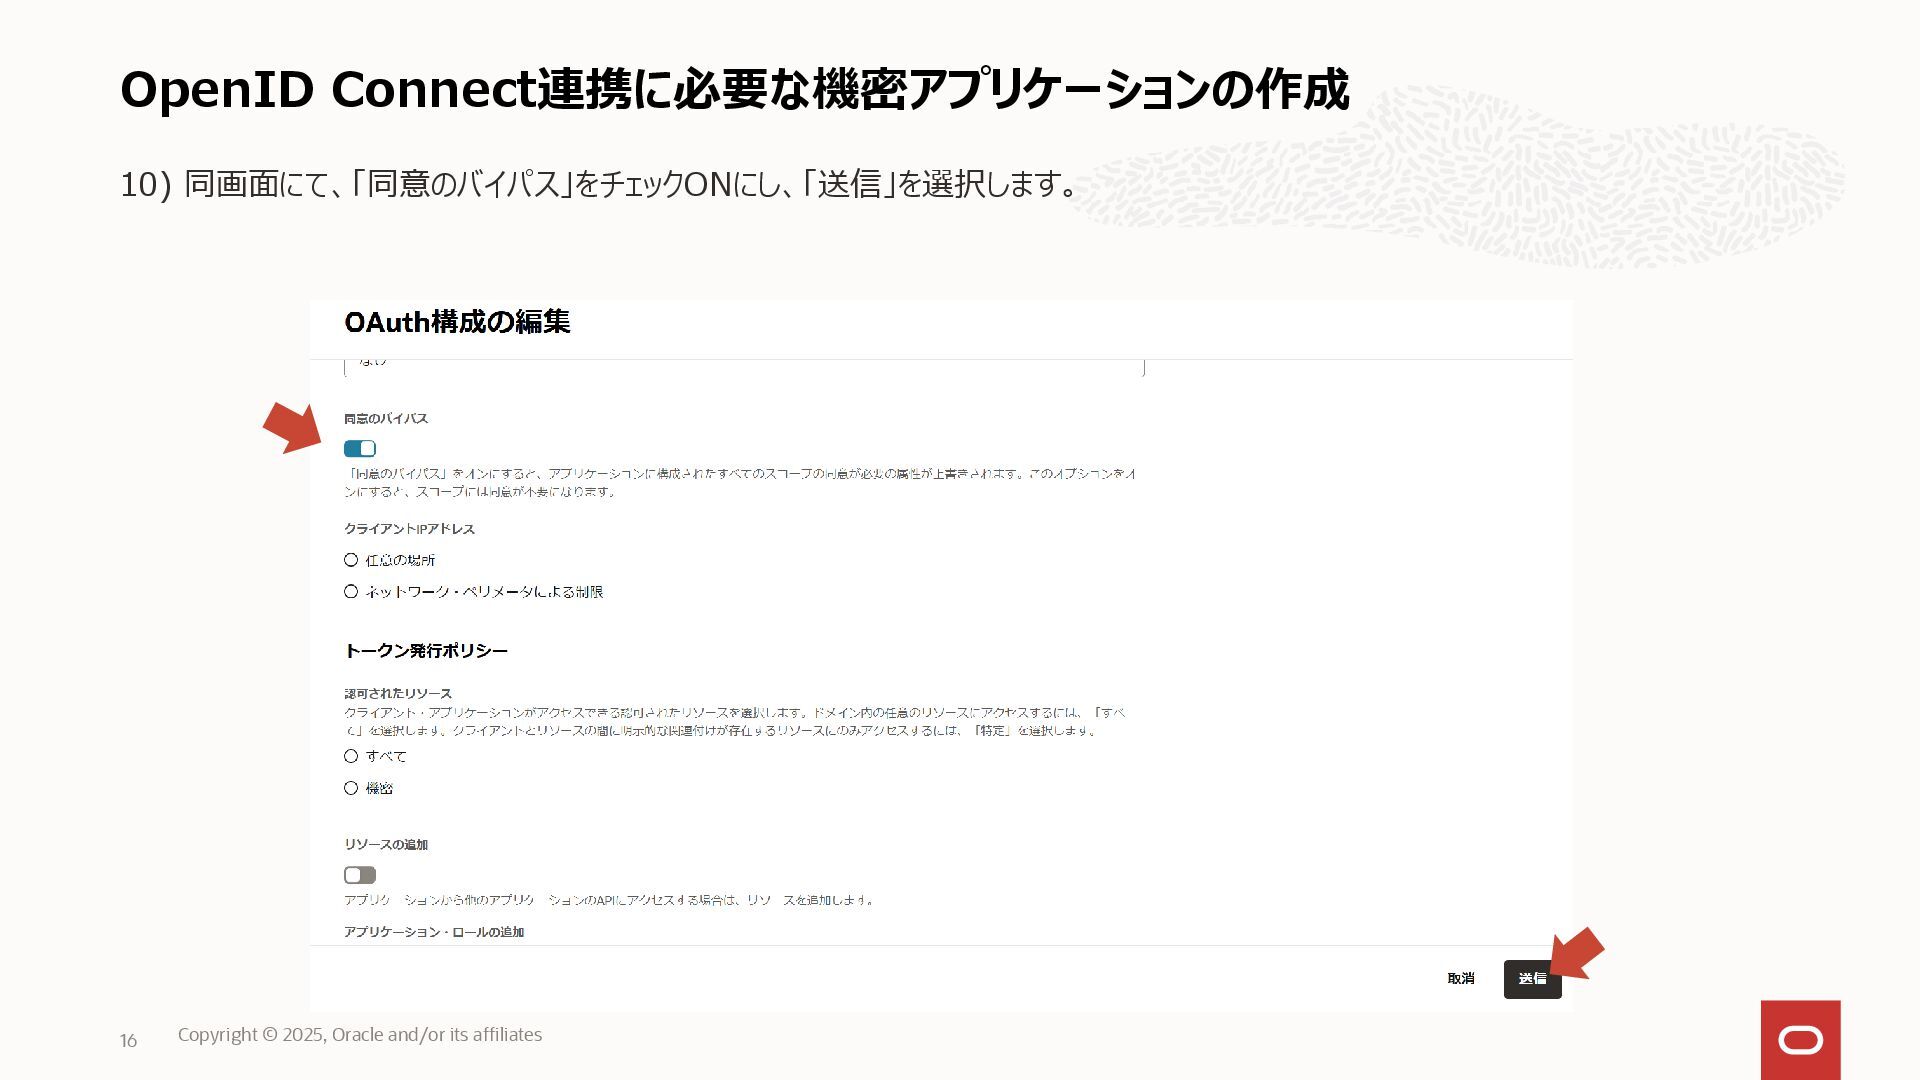Viewport: 1920px width, 1080px height.
Task: Click the クライアントIPアドレス label
Action: coord(409,529)
